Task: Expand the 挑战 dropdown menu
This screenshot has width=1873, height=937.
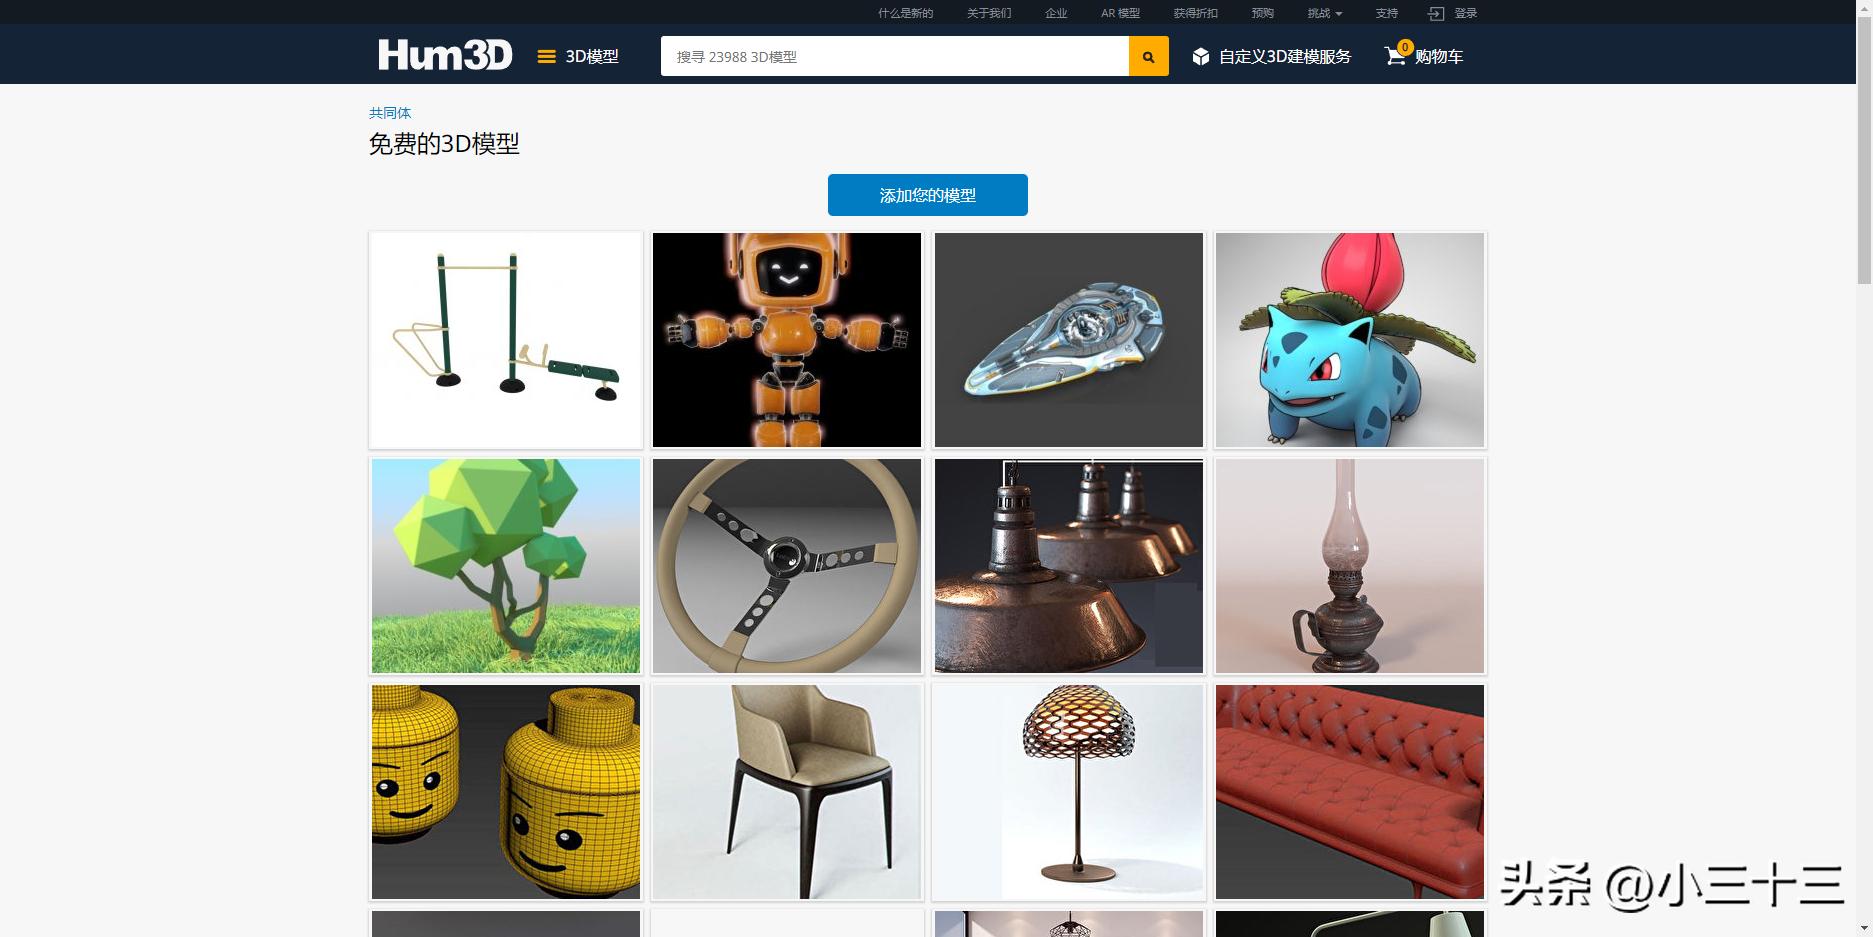Action: click(x=1324, y=13)
